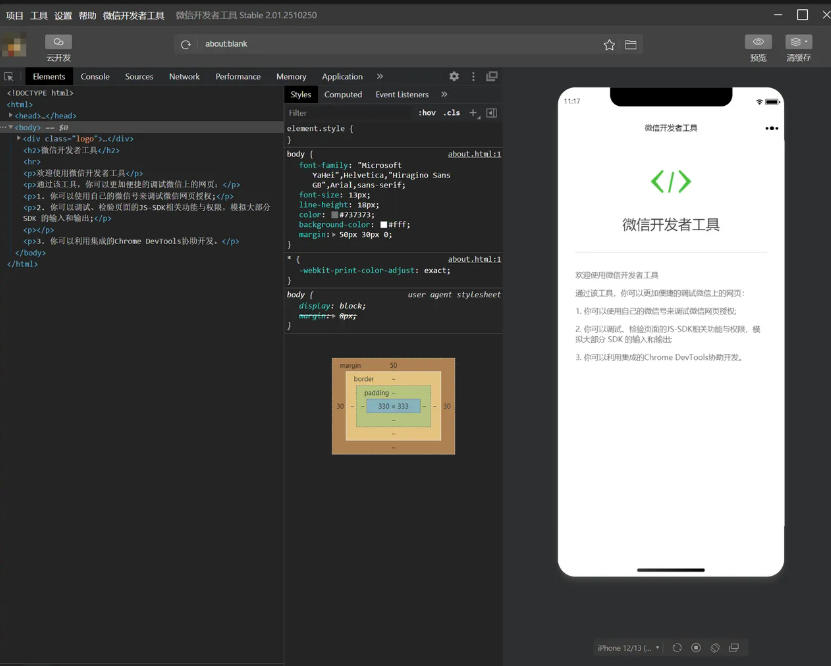Switch to the Sources tab
The image size is (831, 666).
click(x=139, y=77)
